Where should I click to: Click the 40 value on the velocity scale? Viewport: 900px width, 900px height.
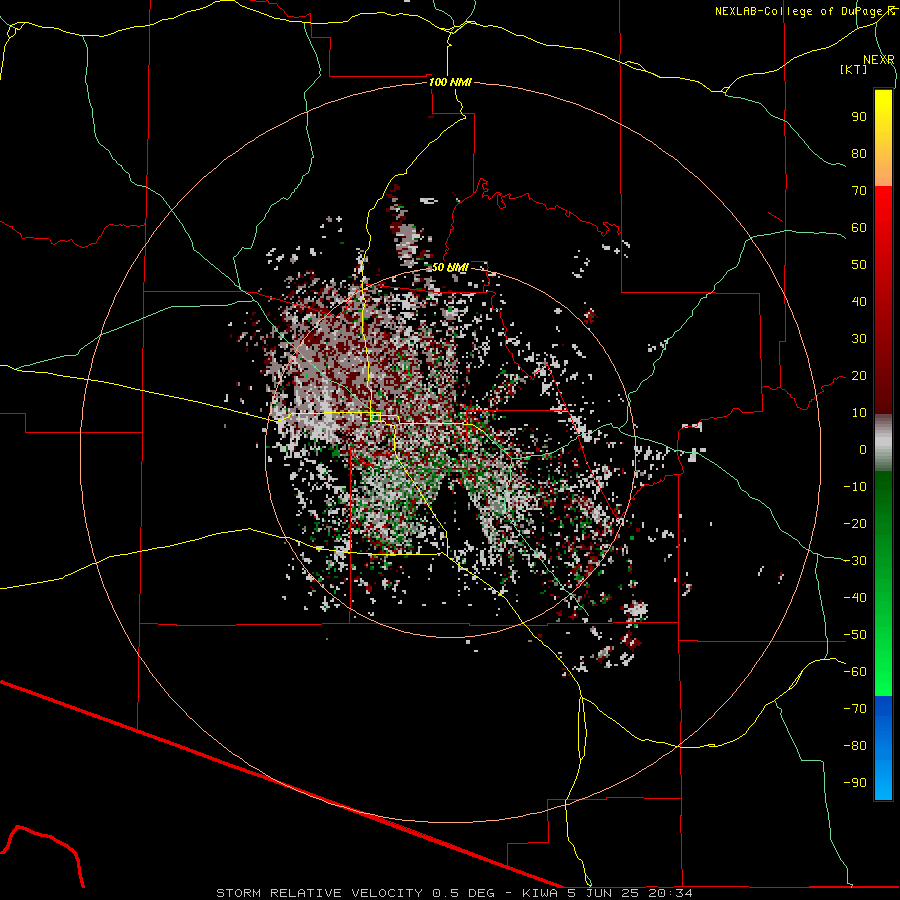click(859, 301)
